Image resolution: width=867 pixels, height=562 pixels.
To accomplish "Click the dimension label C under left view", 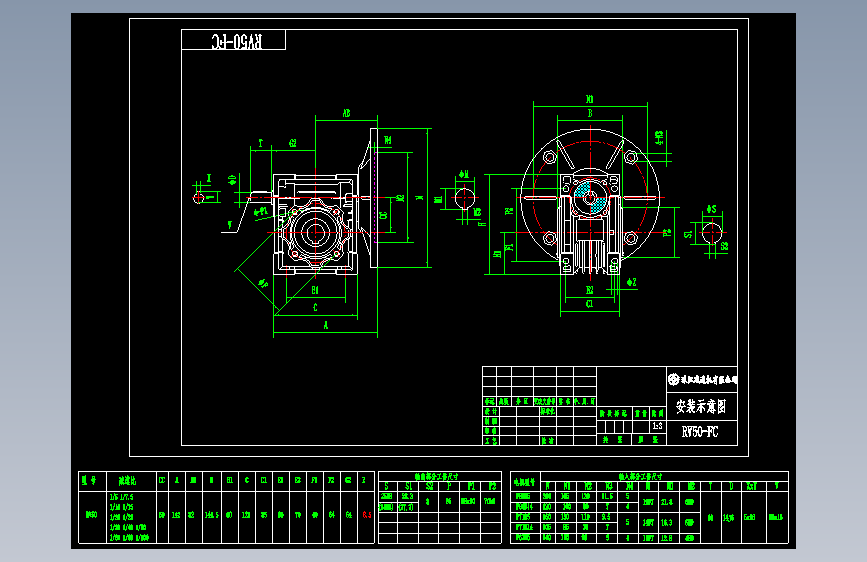I will pos(315,308).
